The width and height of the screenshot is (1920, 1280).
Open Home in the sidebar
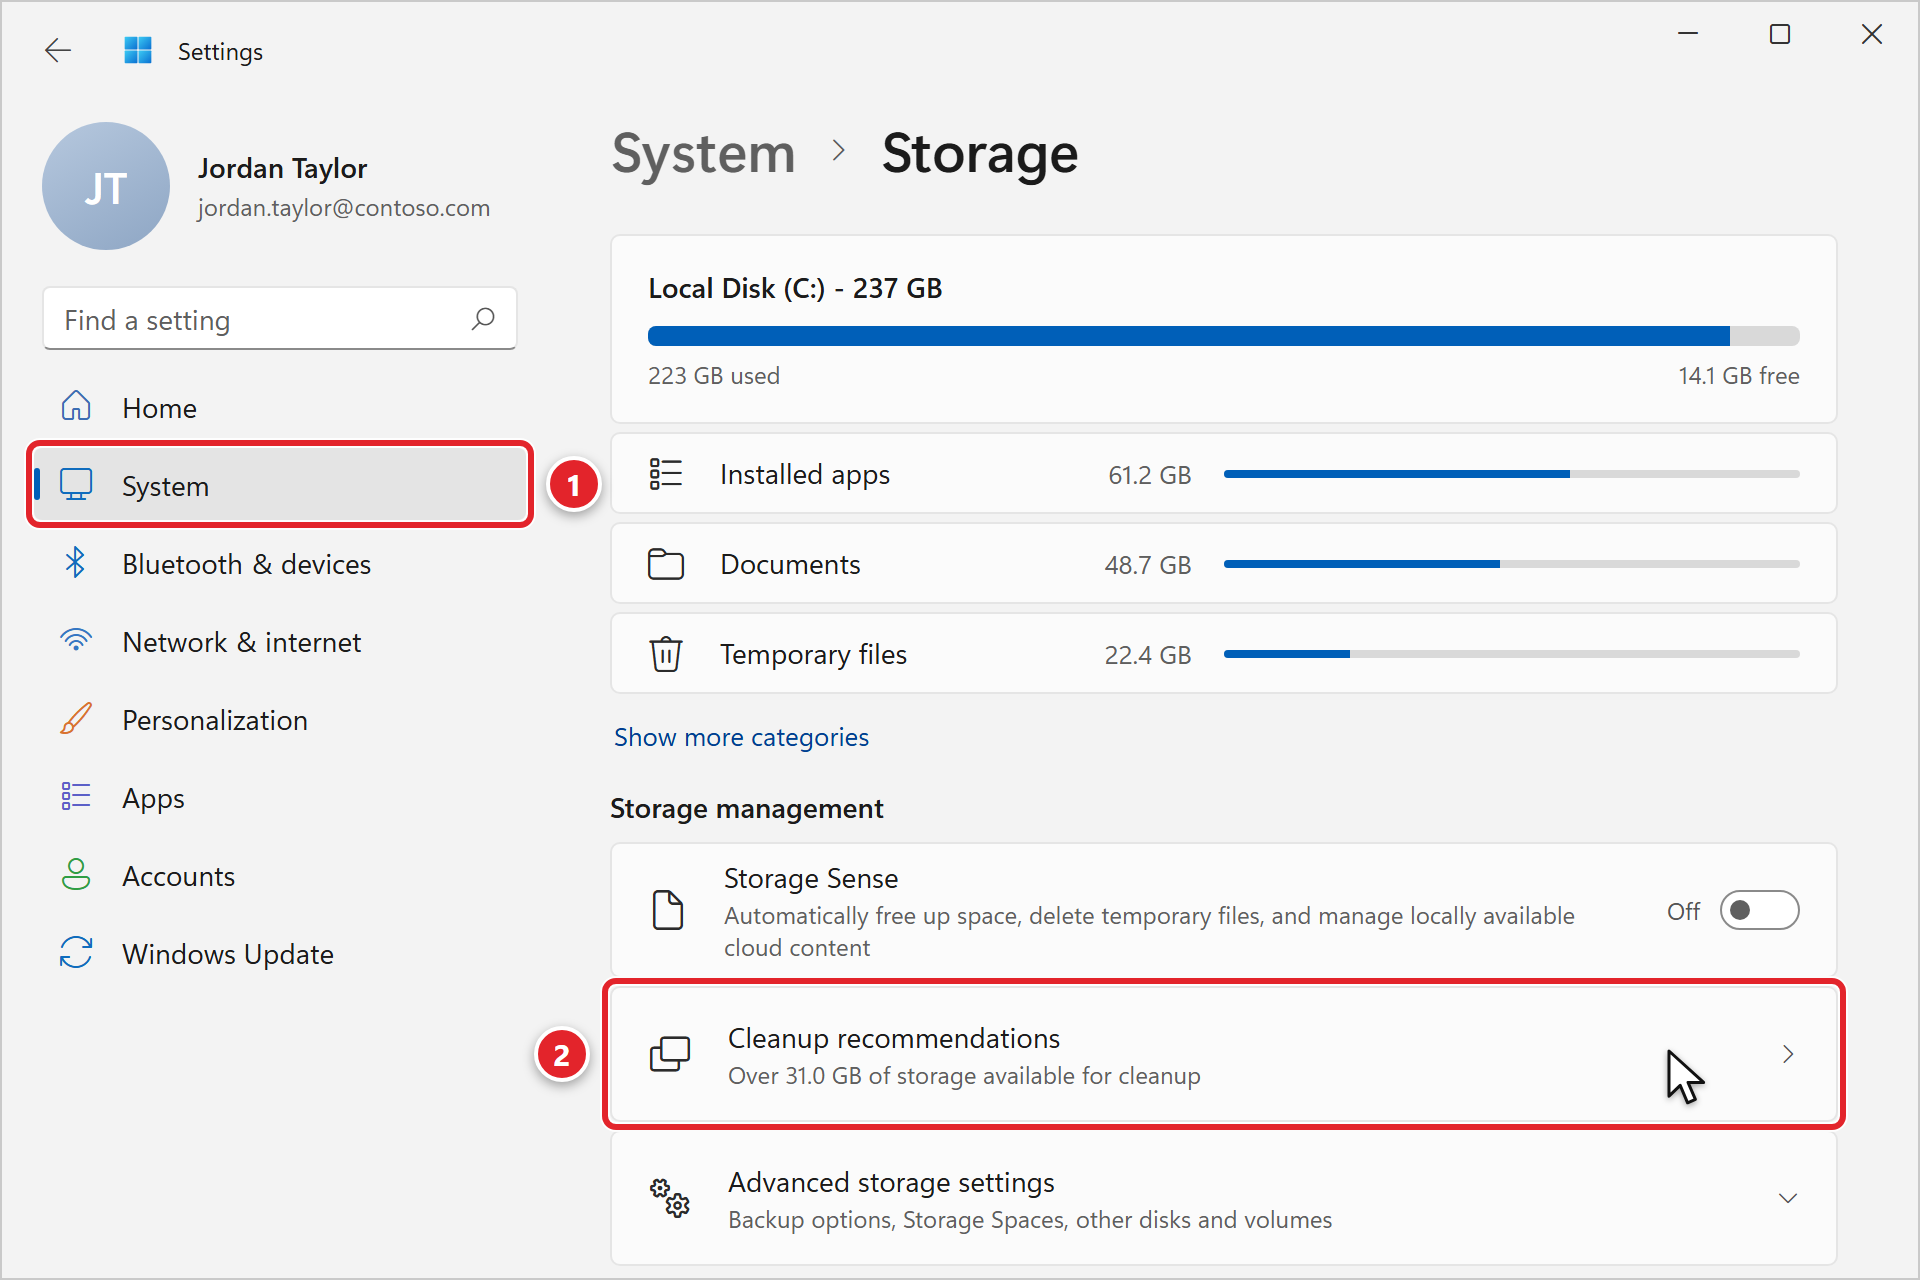(x=280, y=408)
